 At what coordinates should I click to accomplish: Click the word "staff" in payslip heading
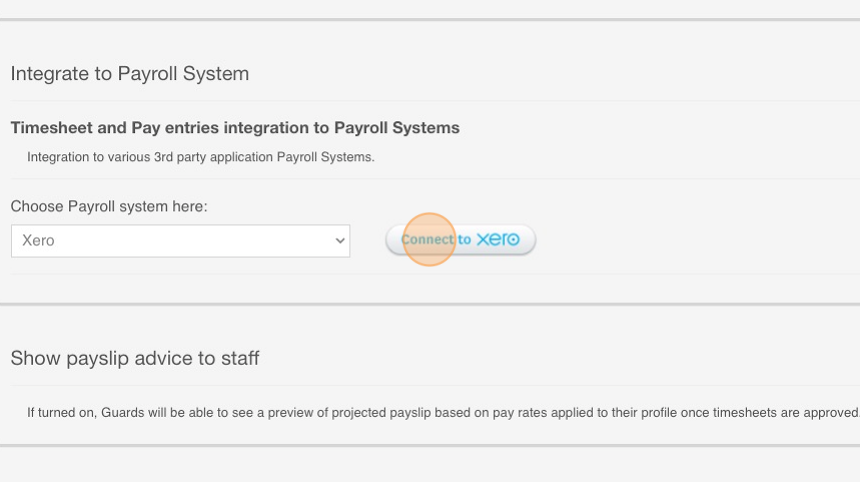pyautogui.click(x=240, y=358)
